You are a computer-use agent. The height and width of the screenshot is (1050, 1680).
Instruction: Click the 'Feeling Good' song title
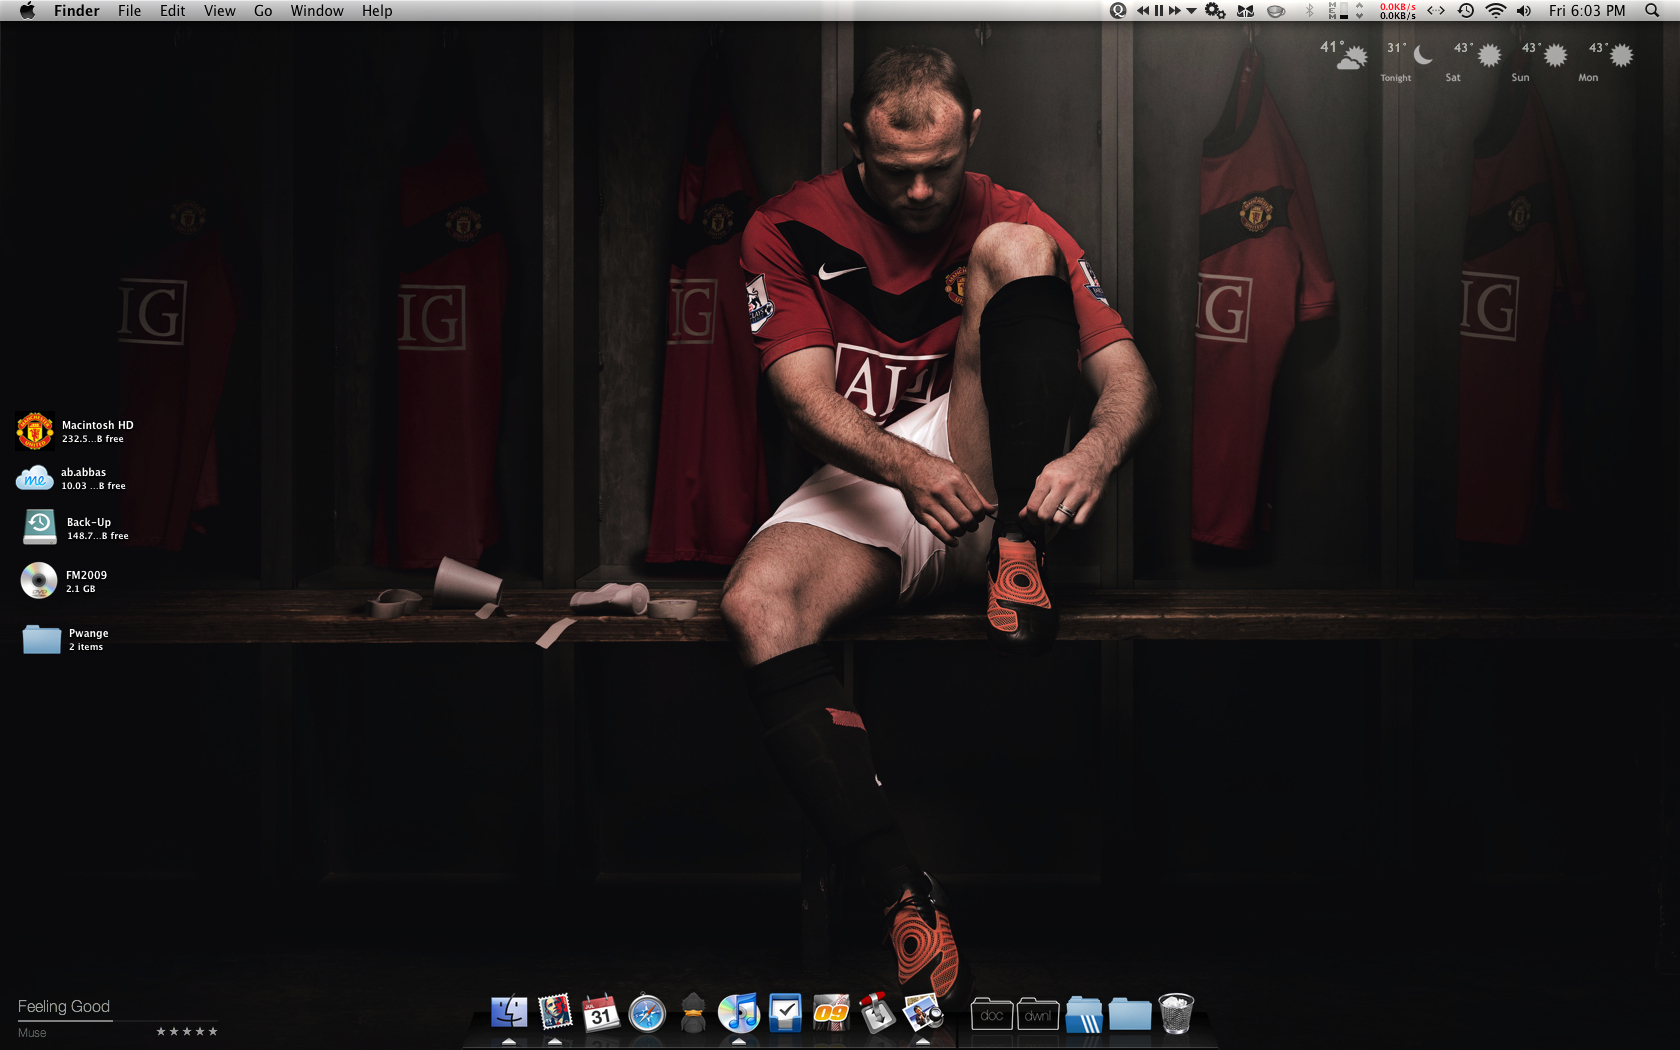(x=64, y=1006)
